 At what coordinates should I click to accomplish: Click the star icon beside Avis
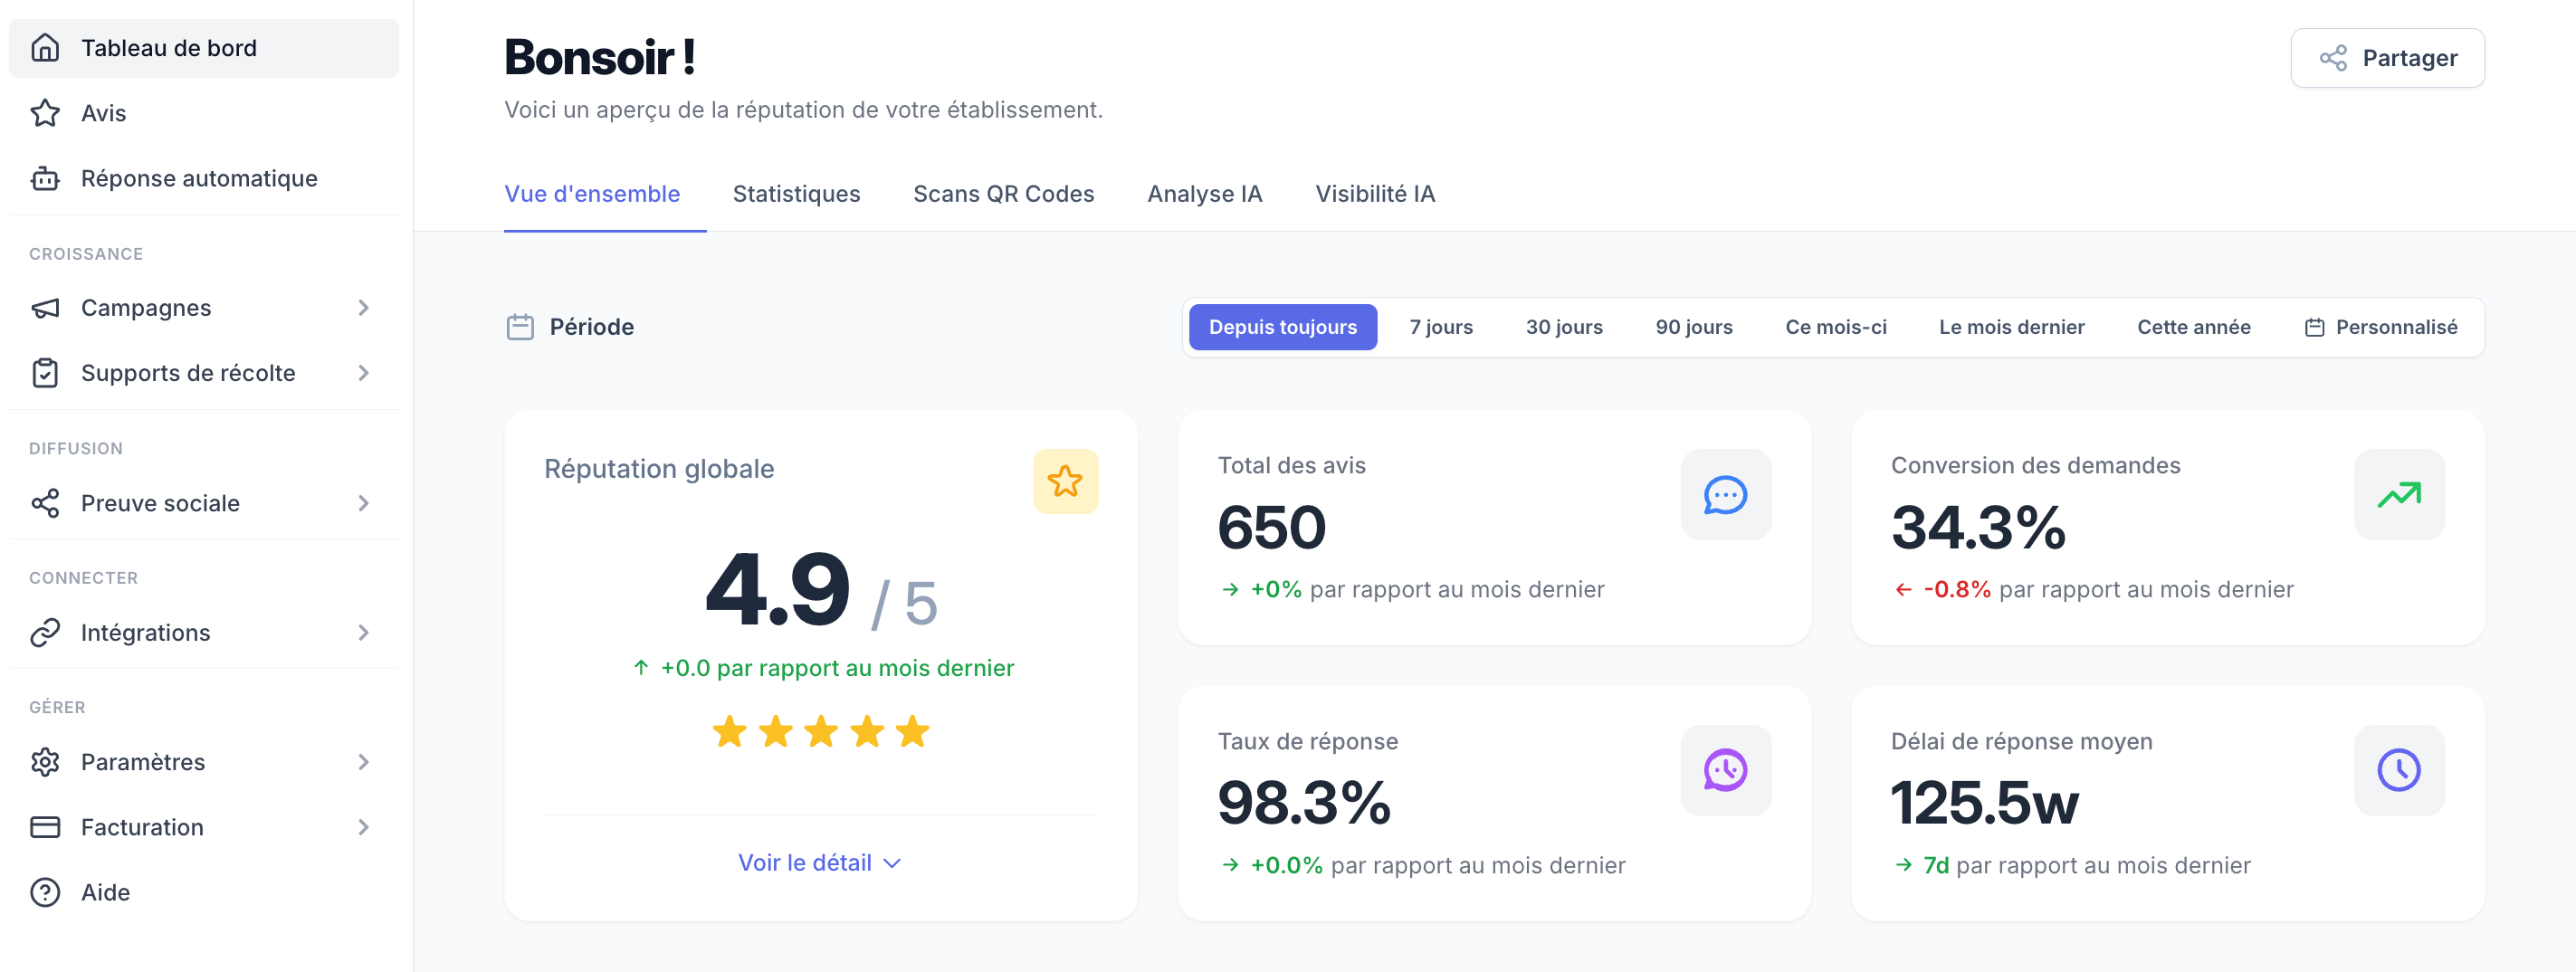pyautogui.click(x=45, y=113)
